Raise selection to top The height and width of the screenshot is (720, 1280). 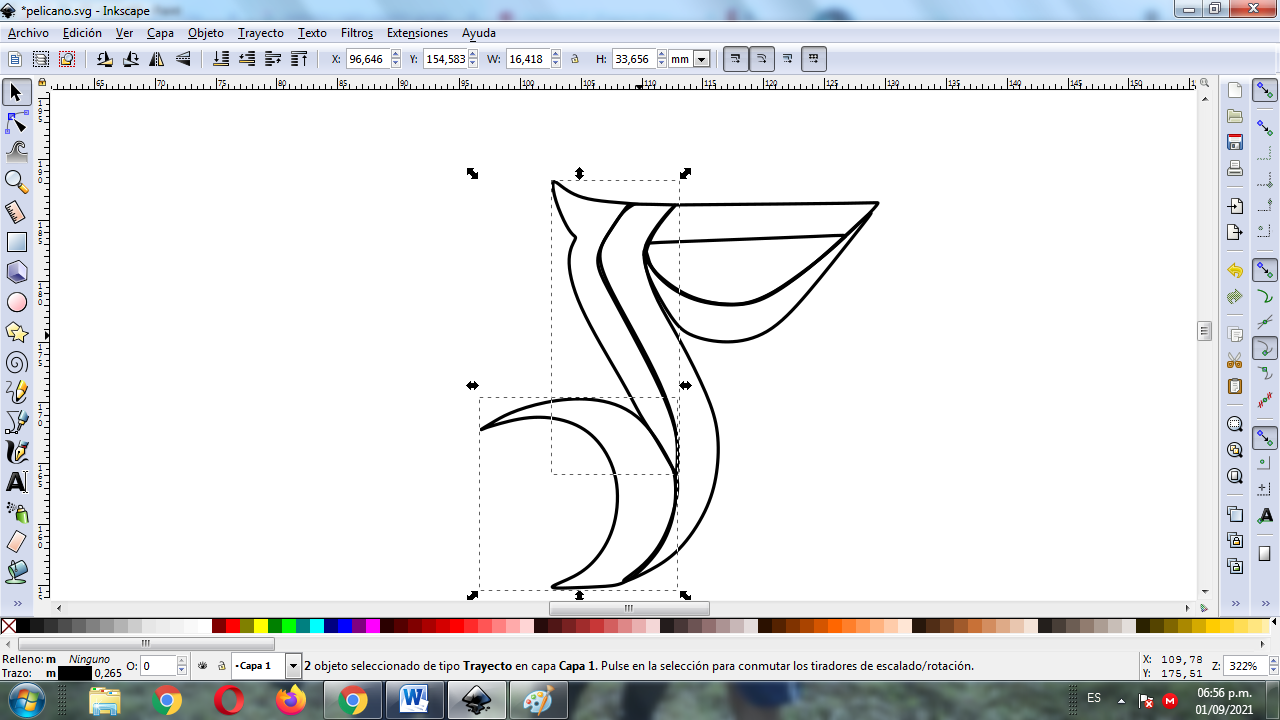[299, 59]
